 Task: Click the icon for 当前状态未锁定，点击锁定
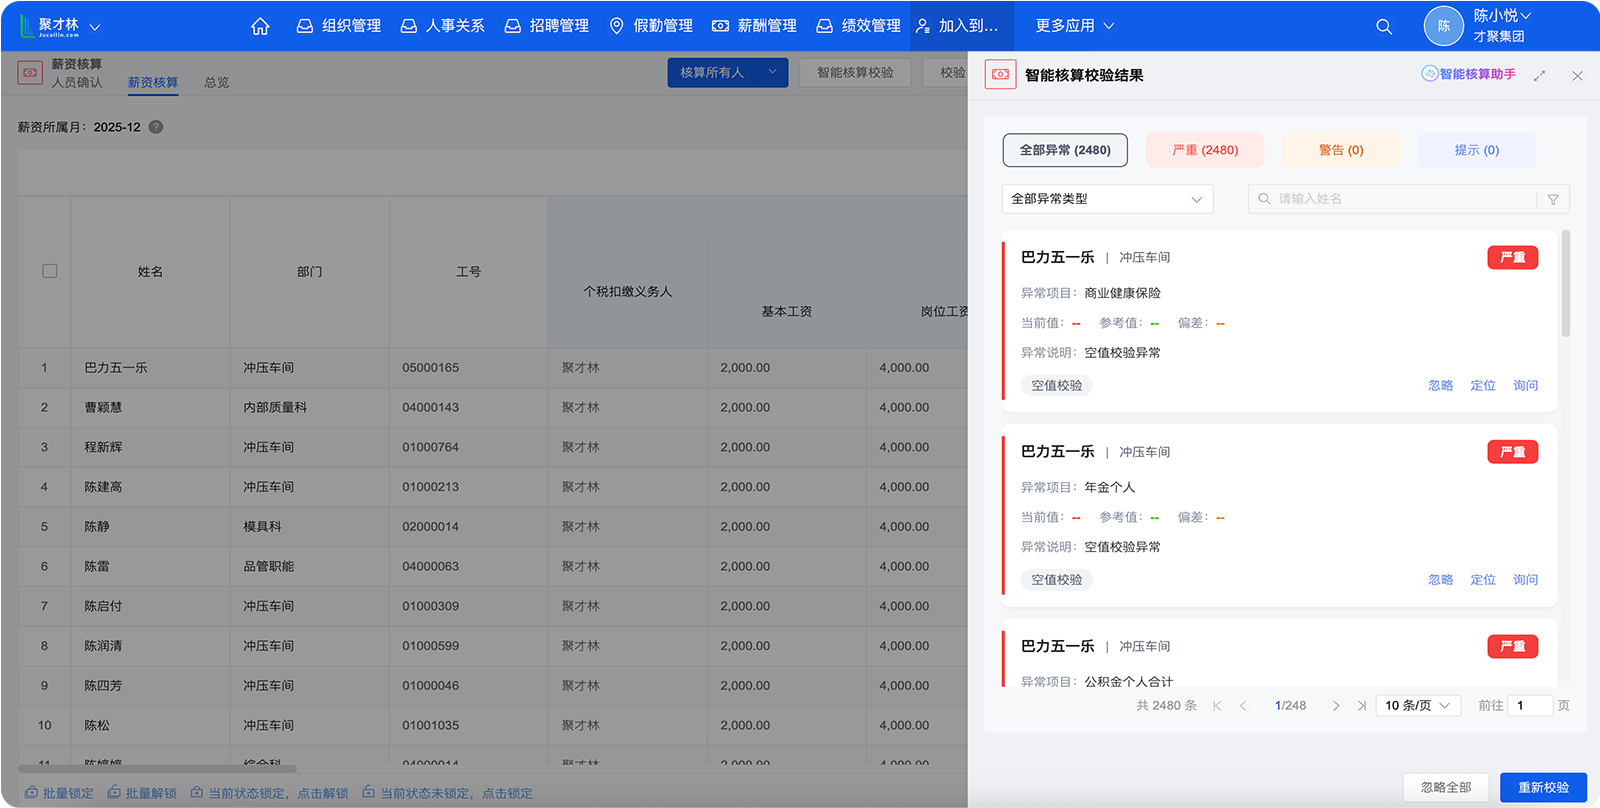point(369,792)
